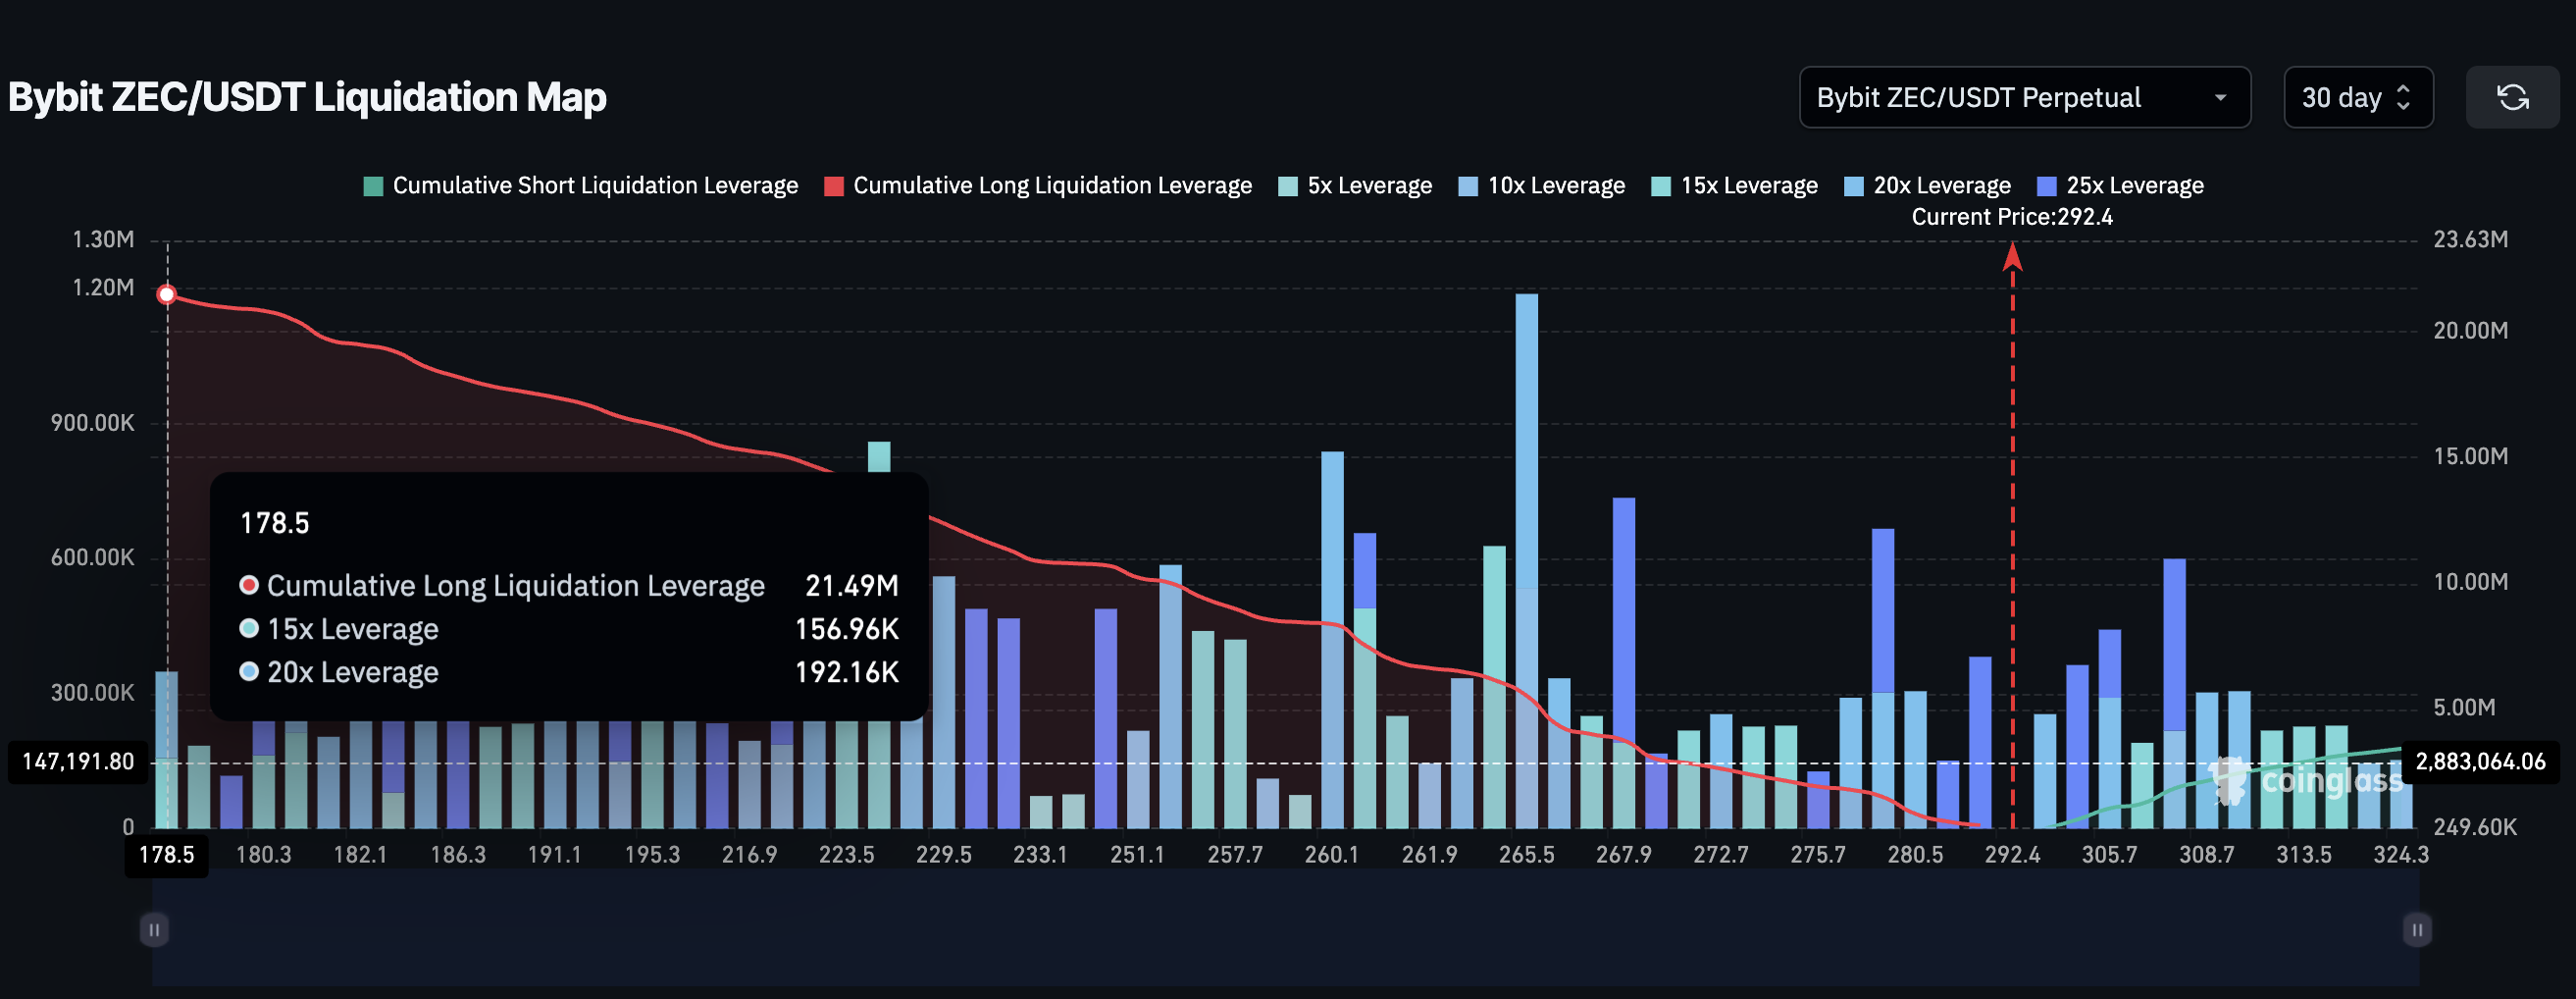Hide the 10x Leverage series
The width and height of the screenshot is (2576, 999).
click(1541, 186)
